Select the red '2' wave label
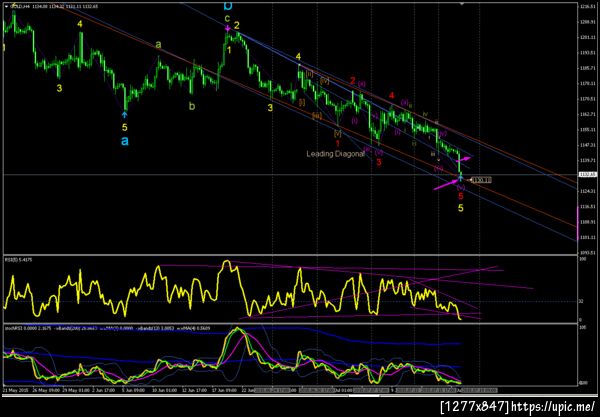 click(353, 81)
